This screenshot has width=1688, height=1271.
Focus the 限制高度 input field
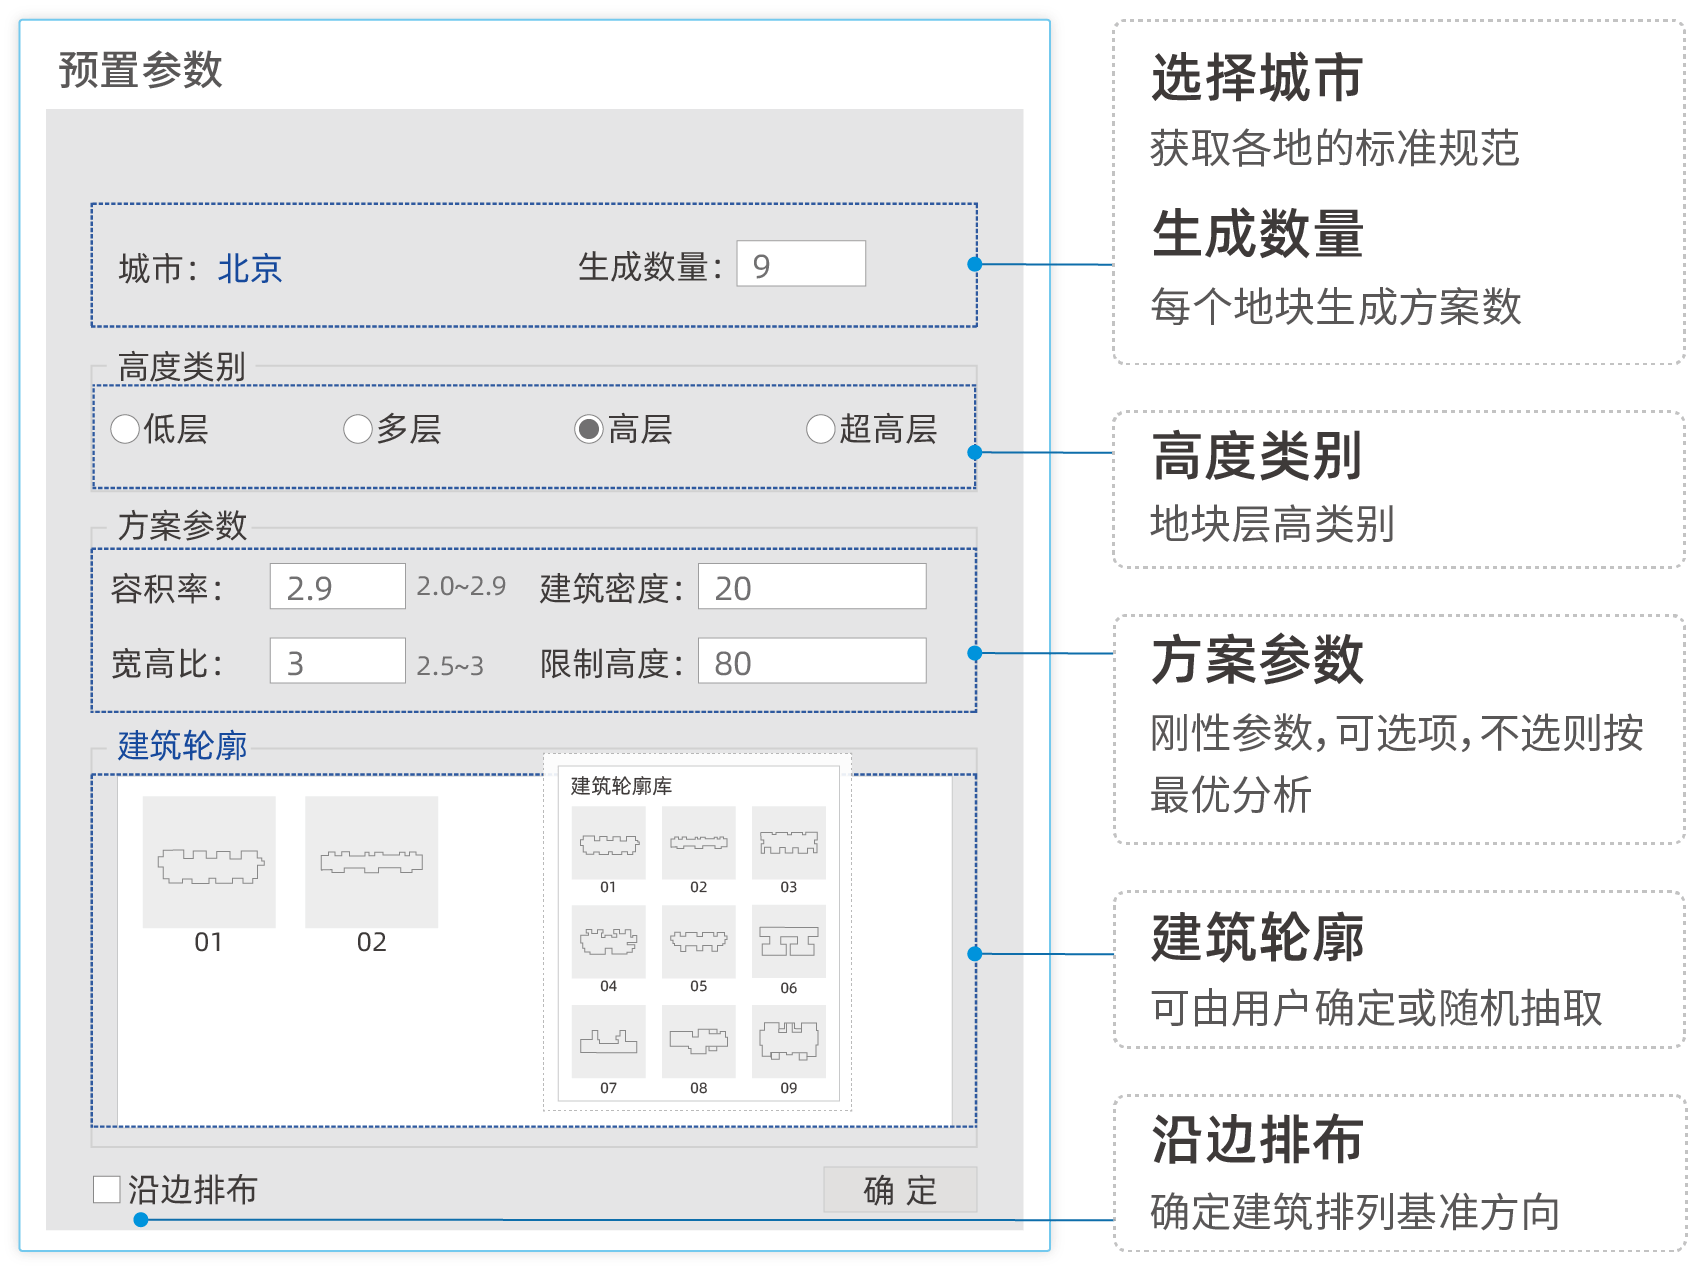point(811,662)
